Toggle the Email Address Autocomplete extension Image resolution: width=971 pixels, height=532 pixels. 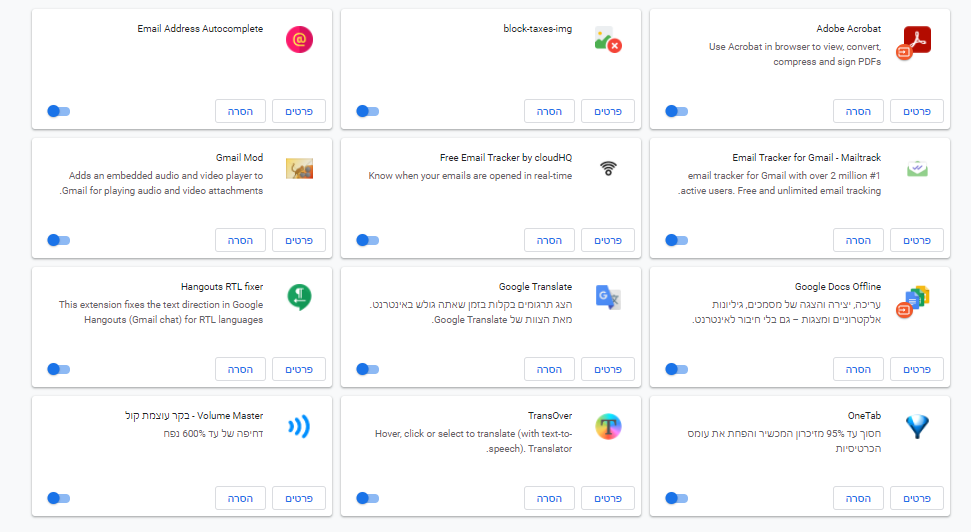(x=59, y=111)
